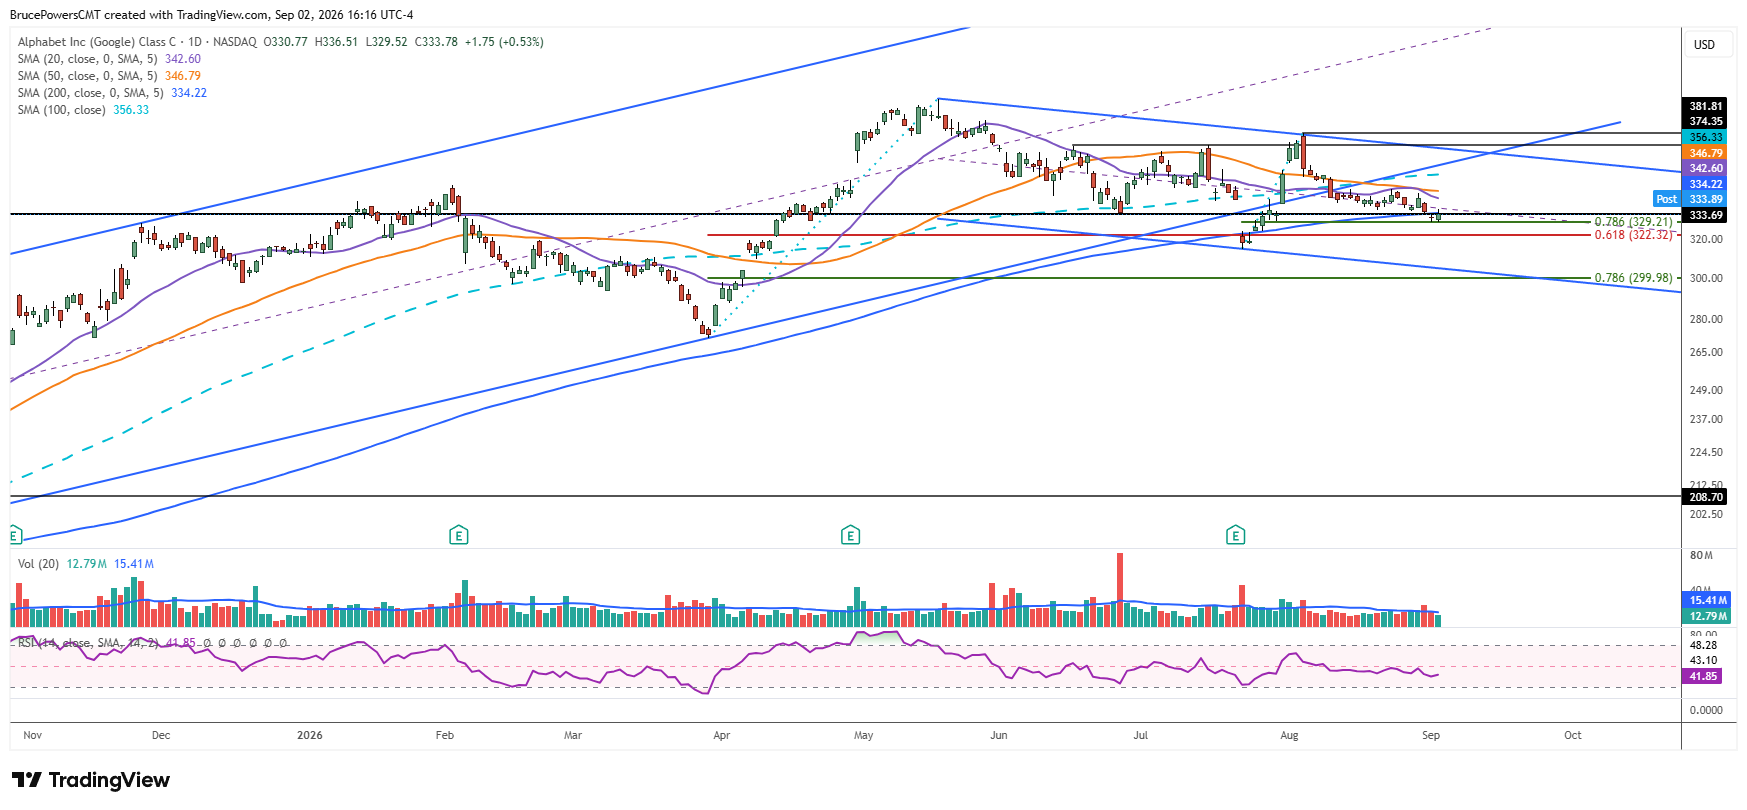Click the TradingView logo at the bottom
Screen dimensions: 1747x810
click(x=91, y=780)
